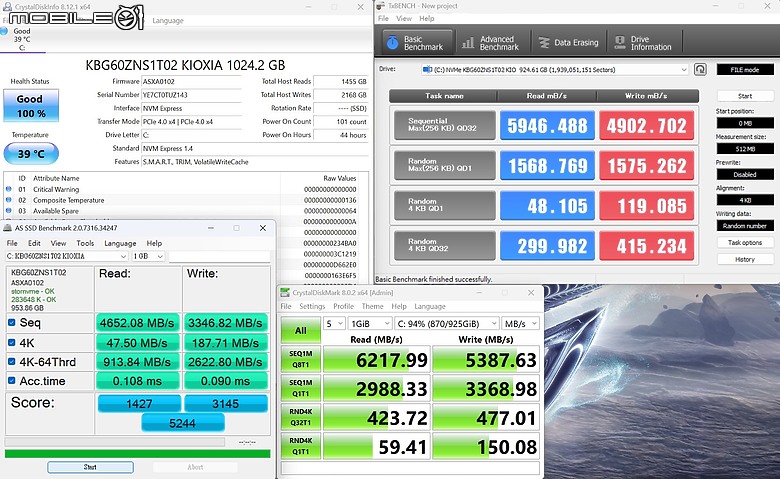The image size is (780, 479).
Task: Select Random 4 KB QD1 task button
Action: [x=445, y=205]
